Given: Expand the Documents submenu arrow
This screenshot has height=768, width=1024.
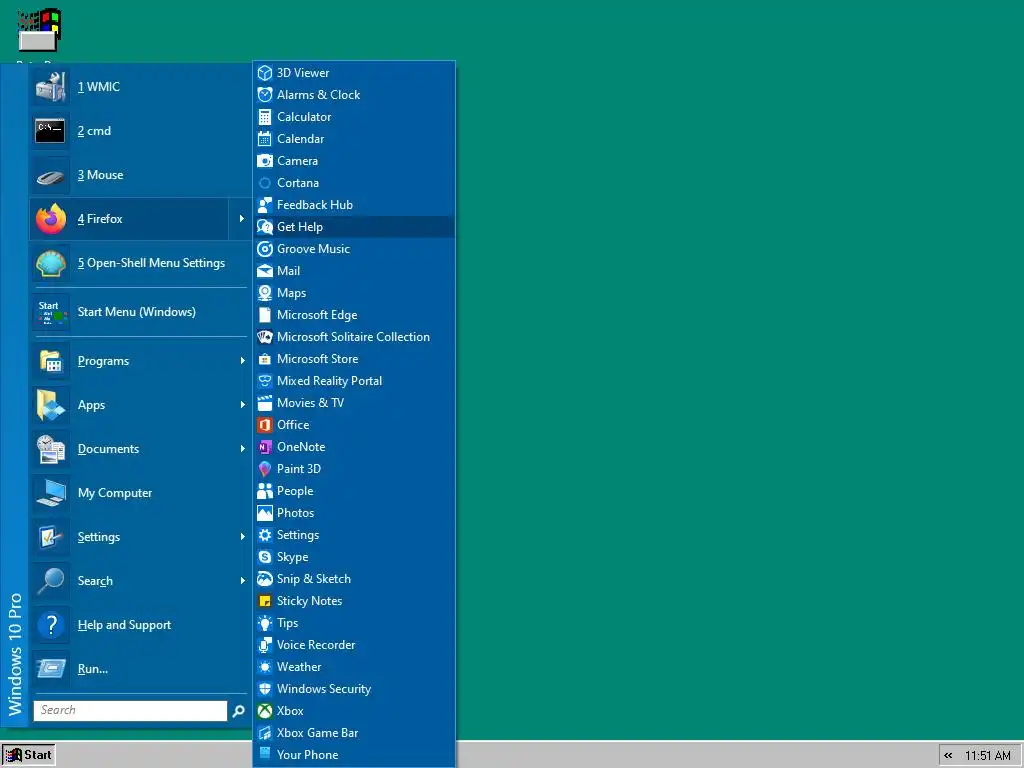Looking at the screenshot, I should pyautogui.click(x=242, y=449).
